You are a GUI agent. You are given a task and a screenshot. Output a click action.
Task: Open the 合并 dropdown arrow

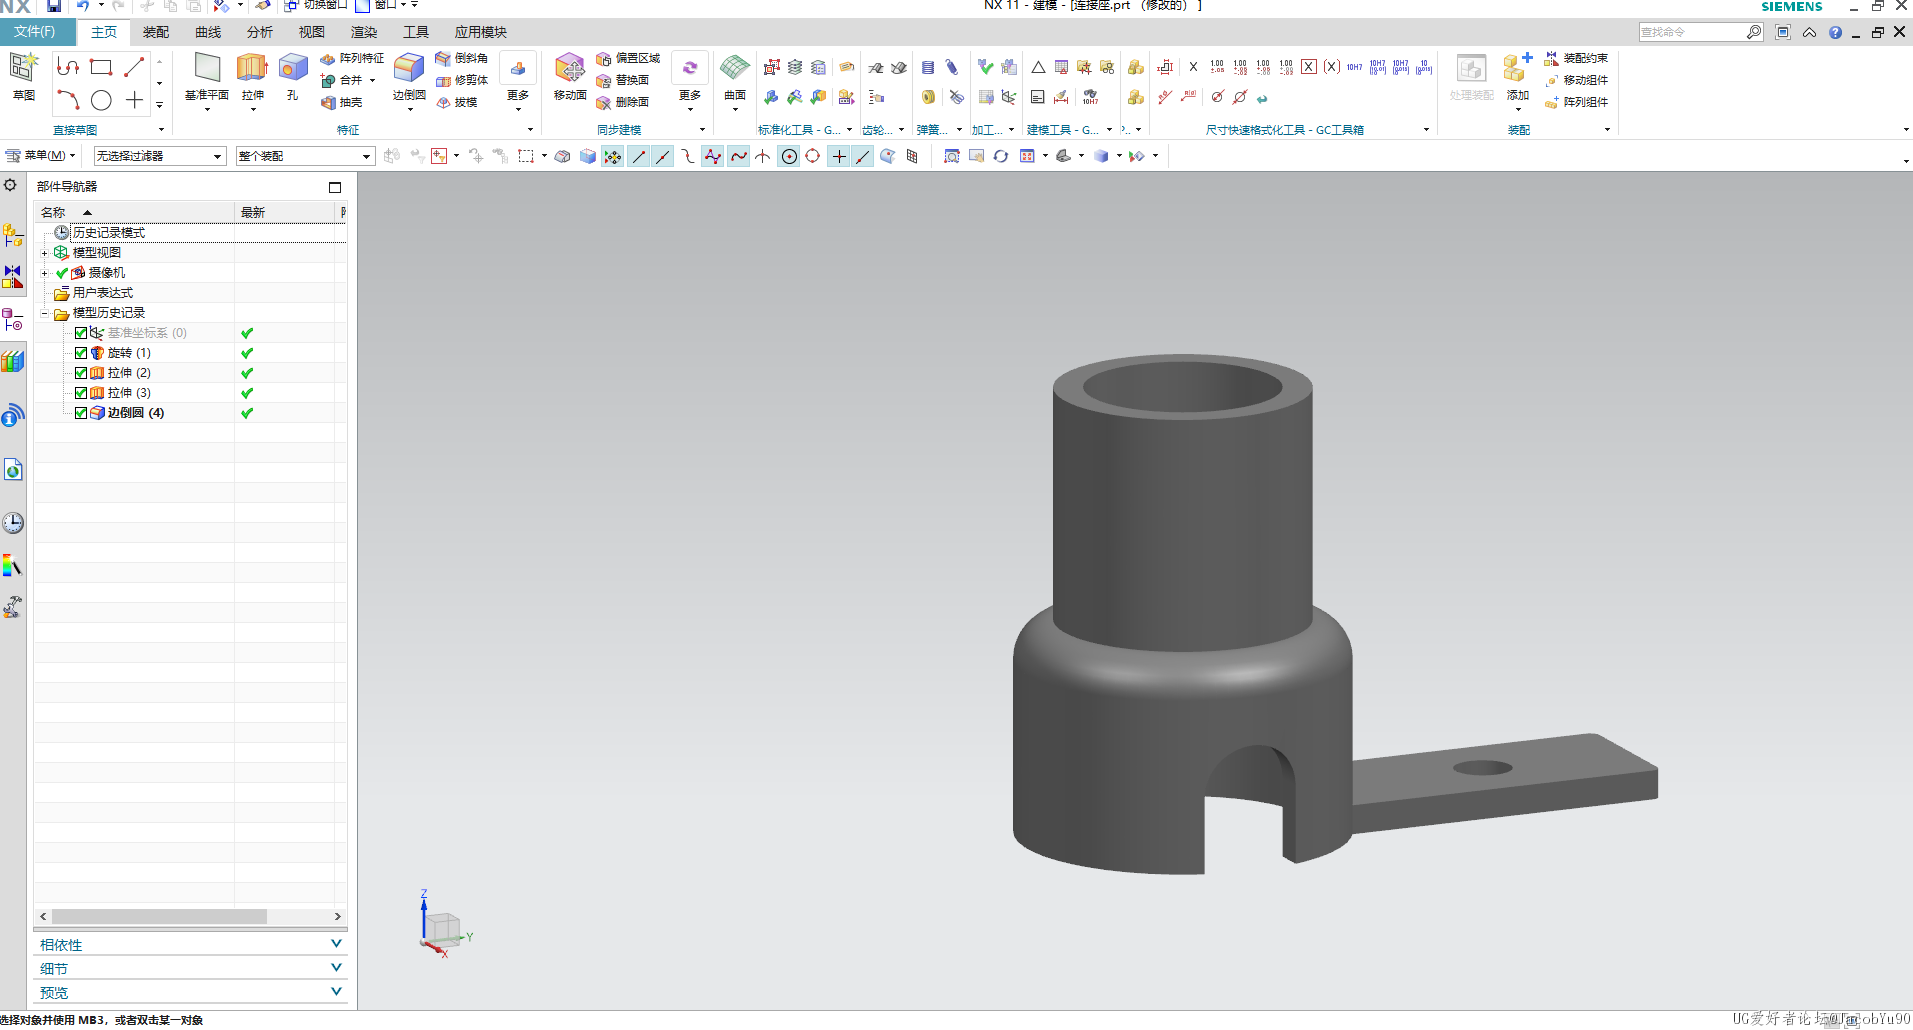(x=373, y=80)
